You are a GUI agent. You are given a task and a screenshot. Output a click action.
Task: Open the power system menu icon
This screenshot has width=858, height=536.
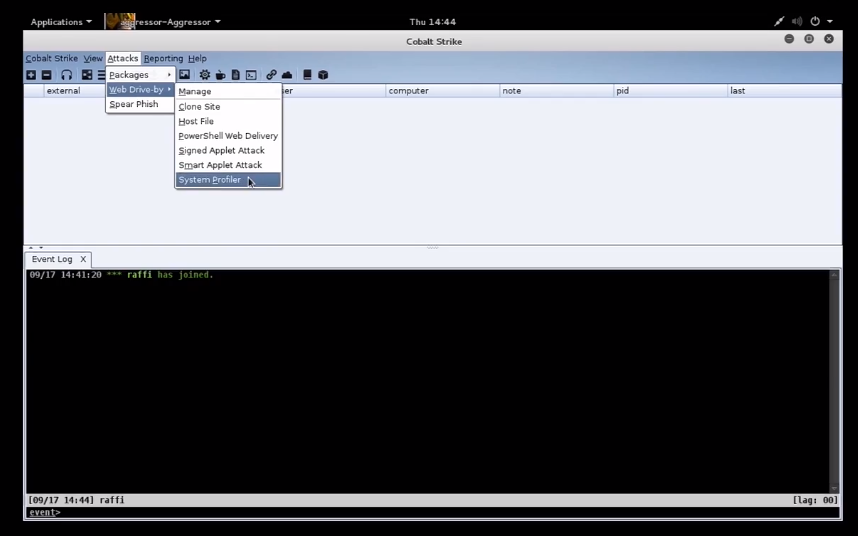pyautogui.click(x=815, y=21)
